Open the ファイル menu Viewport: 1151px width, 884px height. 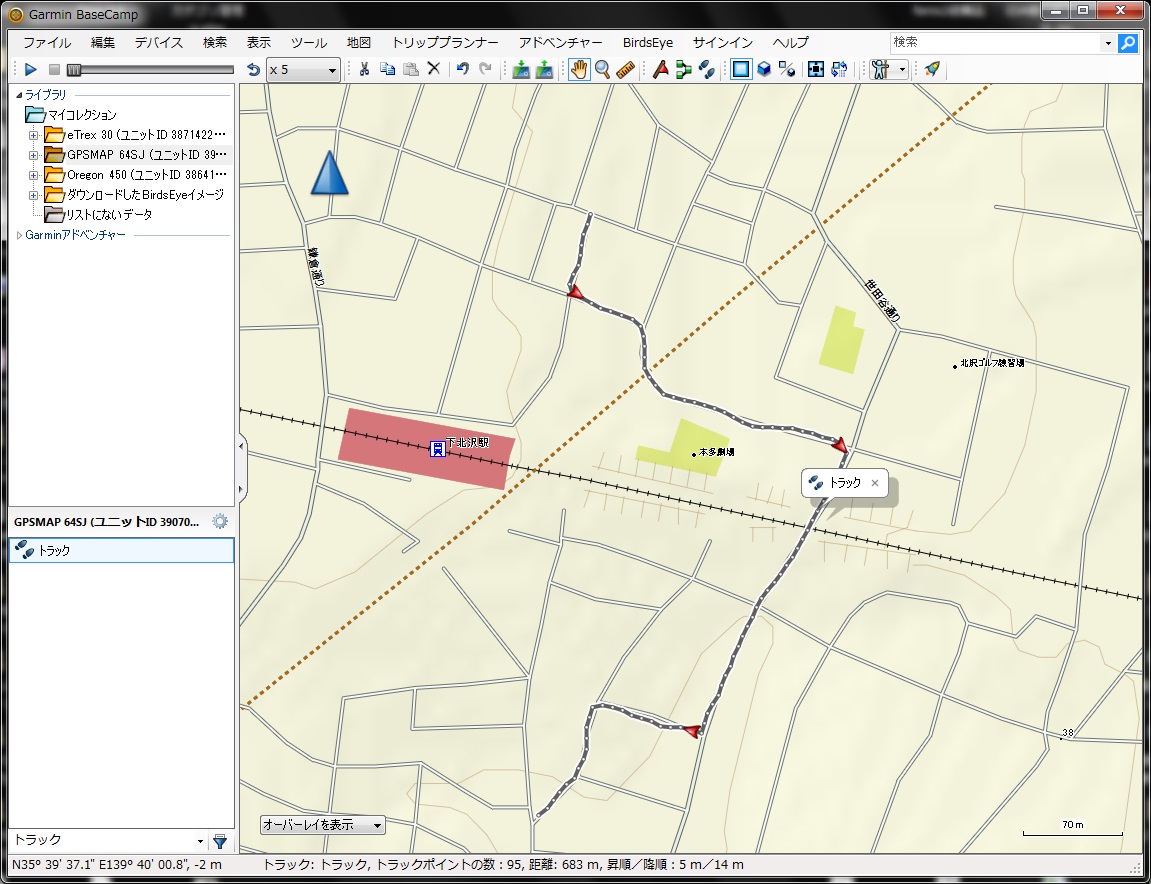pos(47,43)
